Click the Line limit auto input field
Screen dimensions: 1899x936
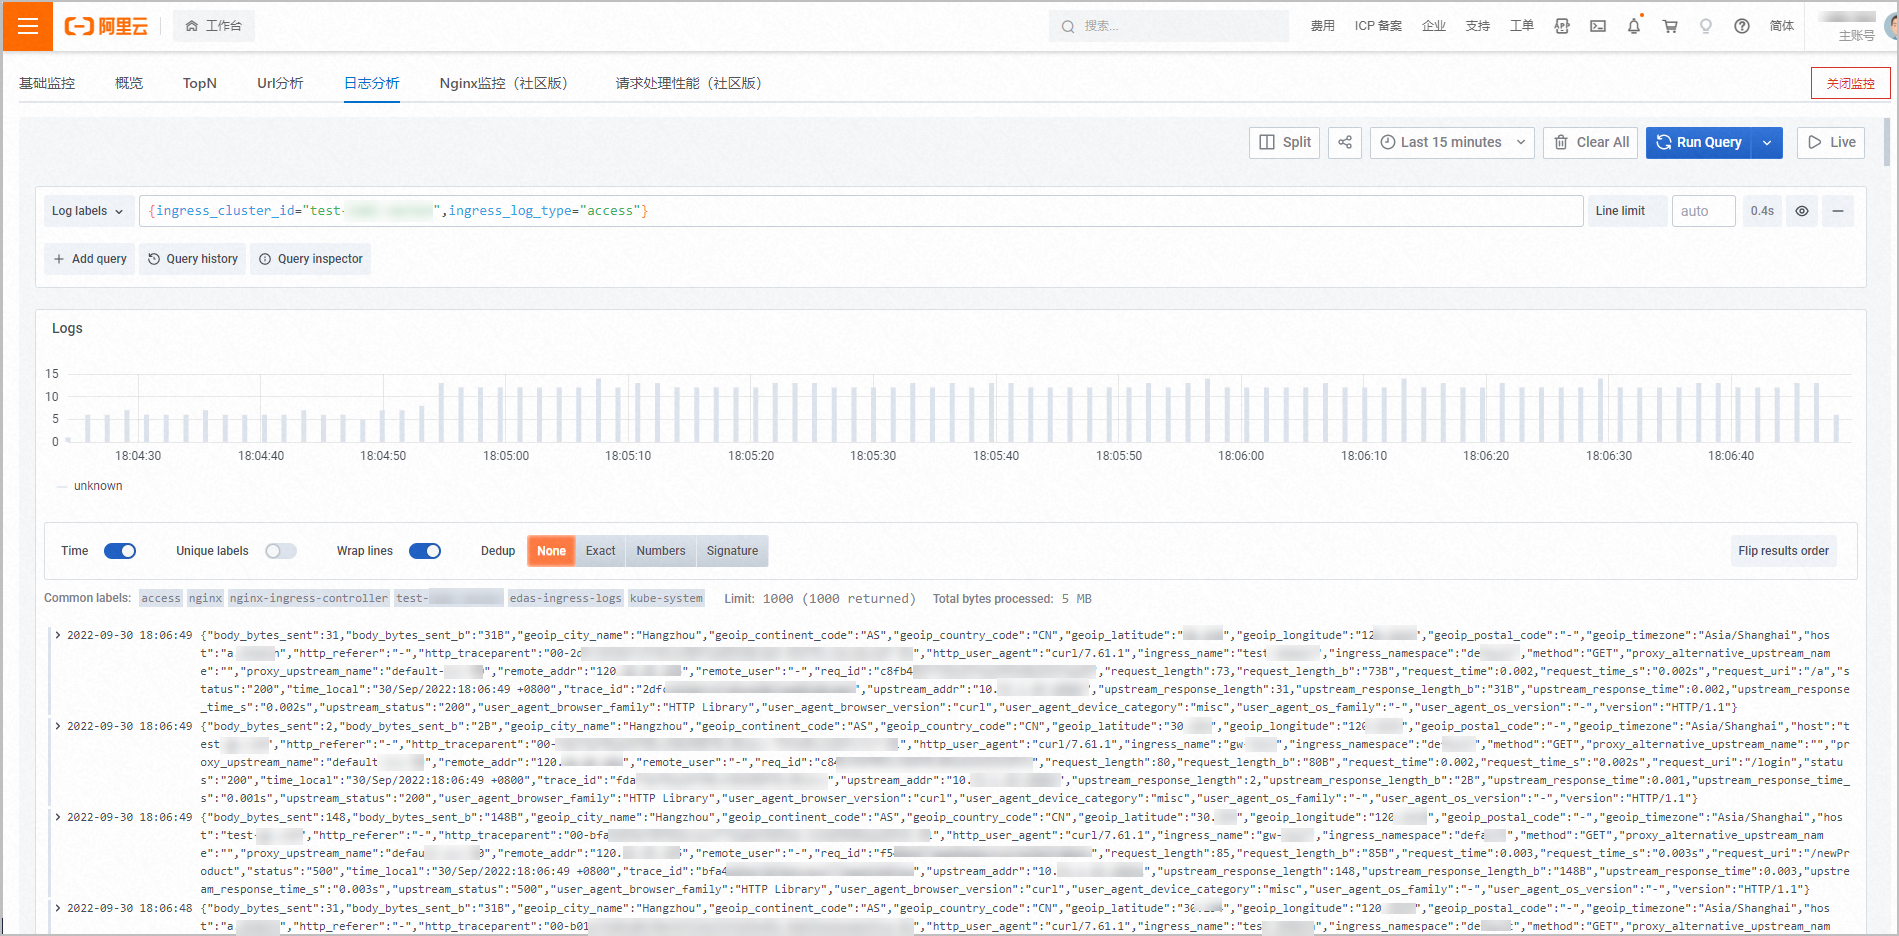click(1703, 211)
